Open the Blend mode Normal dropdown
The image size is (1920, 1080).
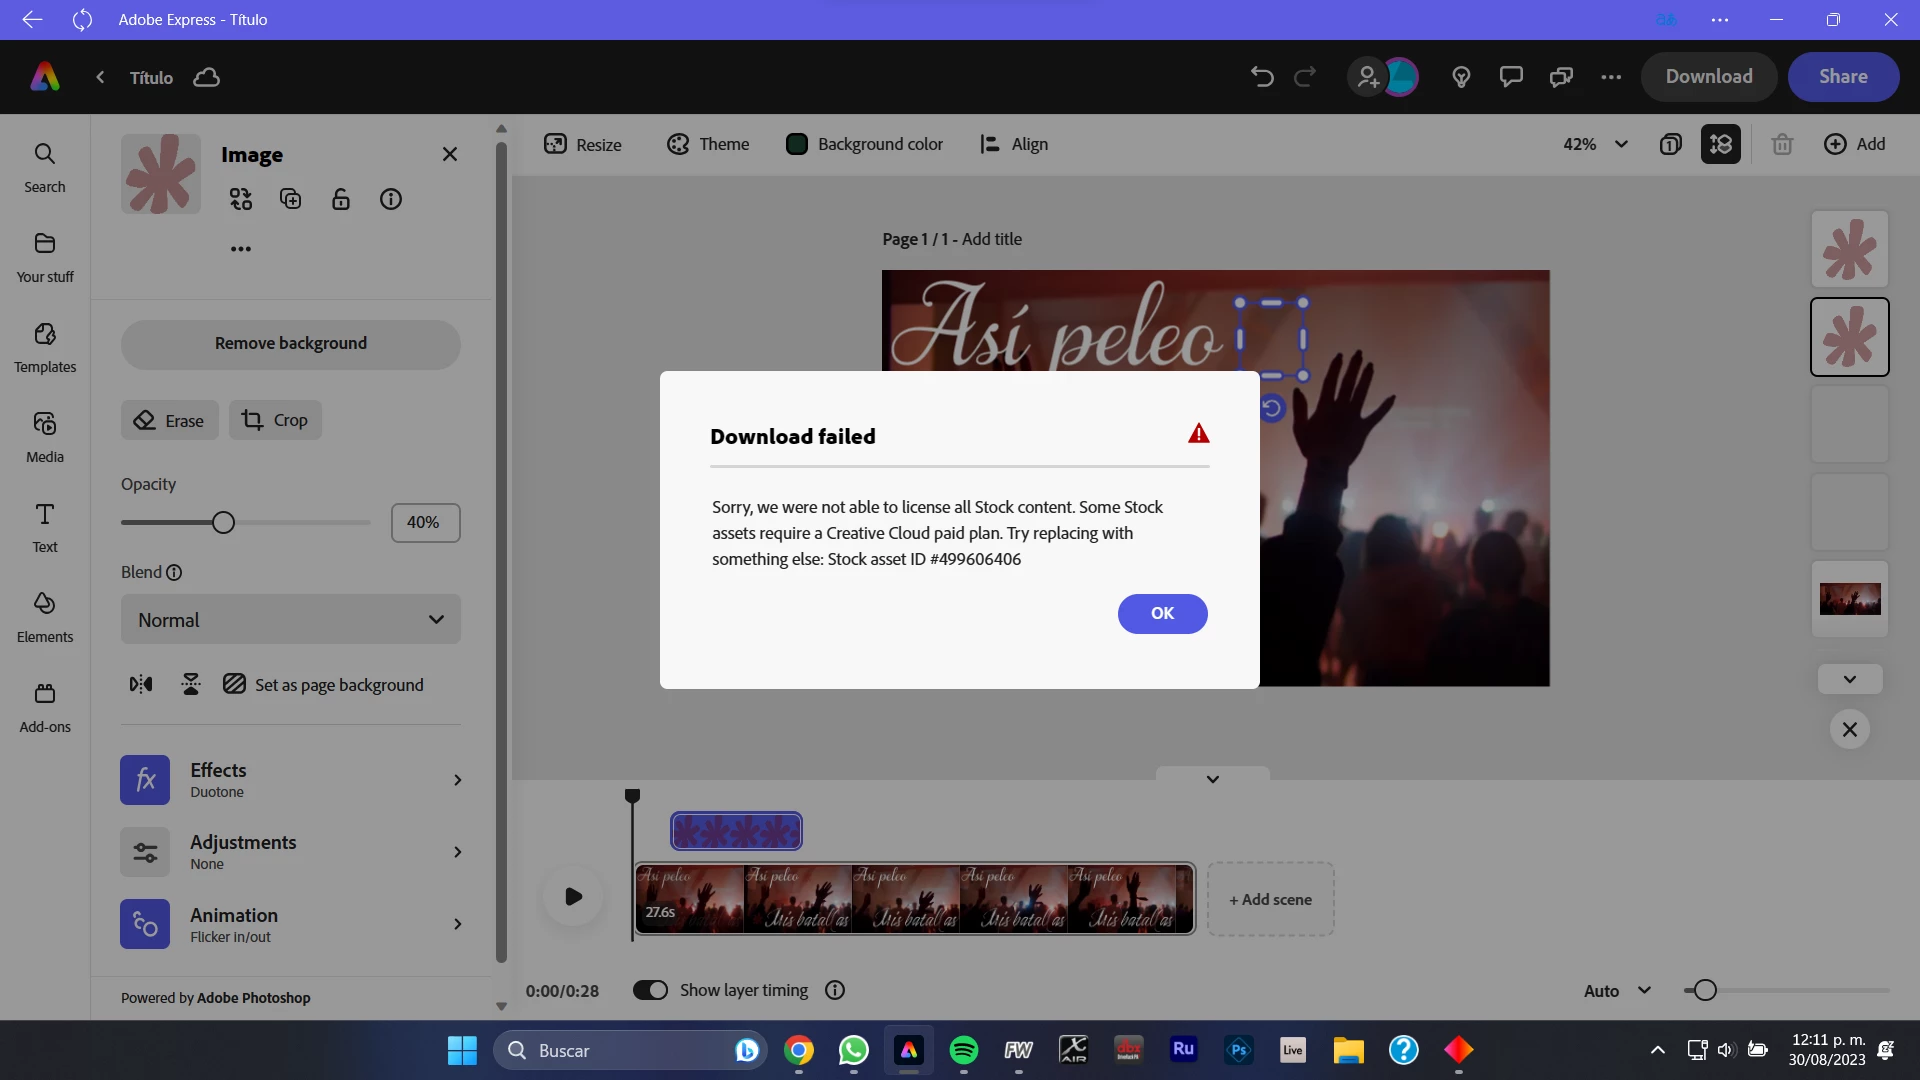(291, 620)
